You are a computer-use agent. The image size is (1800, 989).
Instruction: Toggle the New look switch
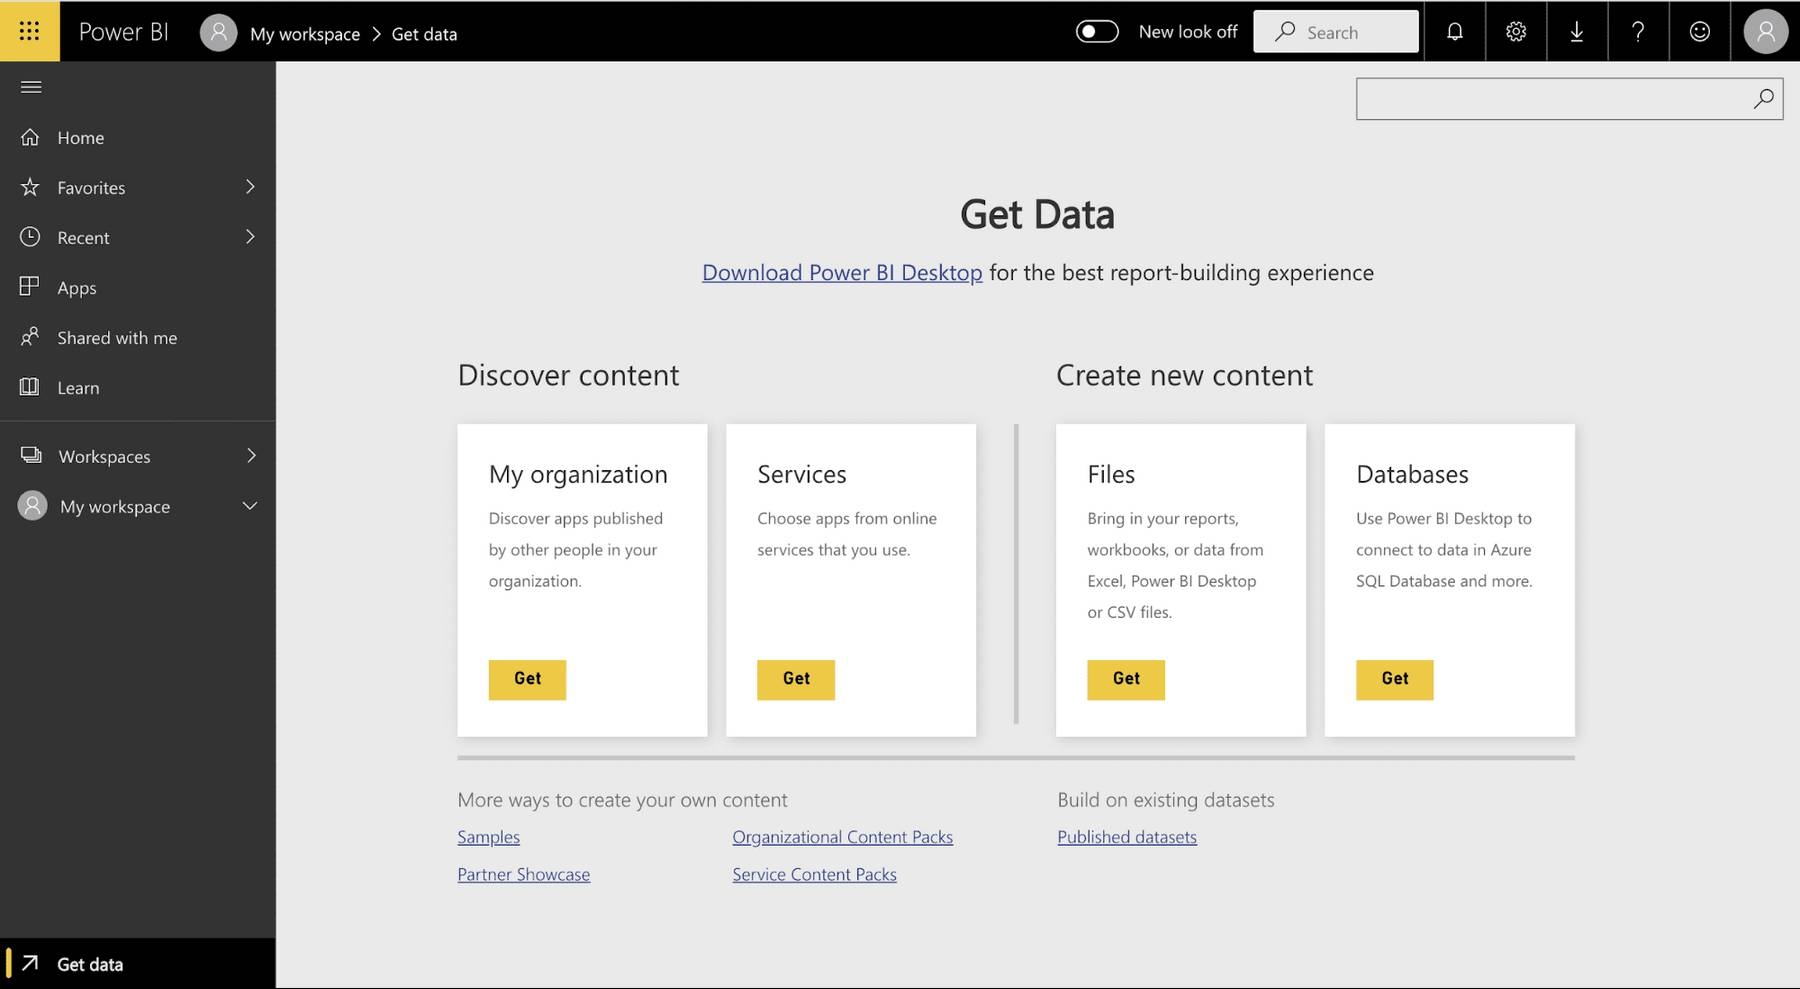(x=1097, y=32)
